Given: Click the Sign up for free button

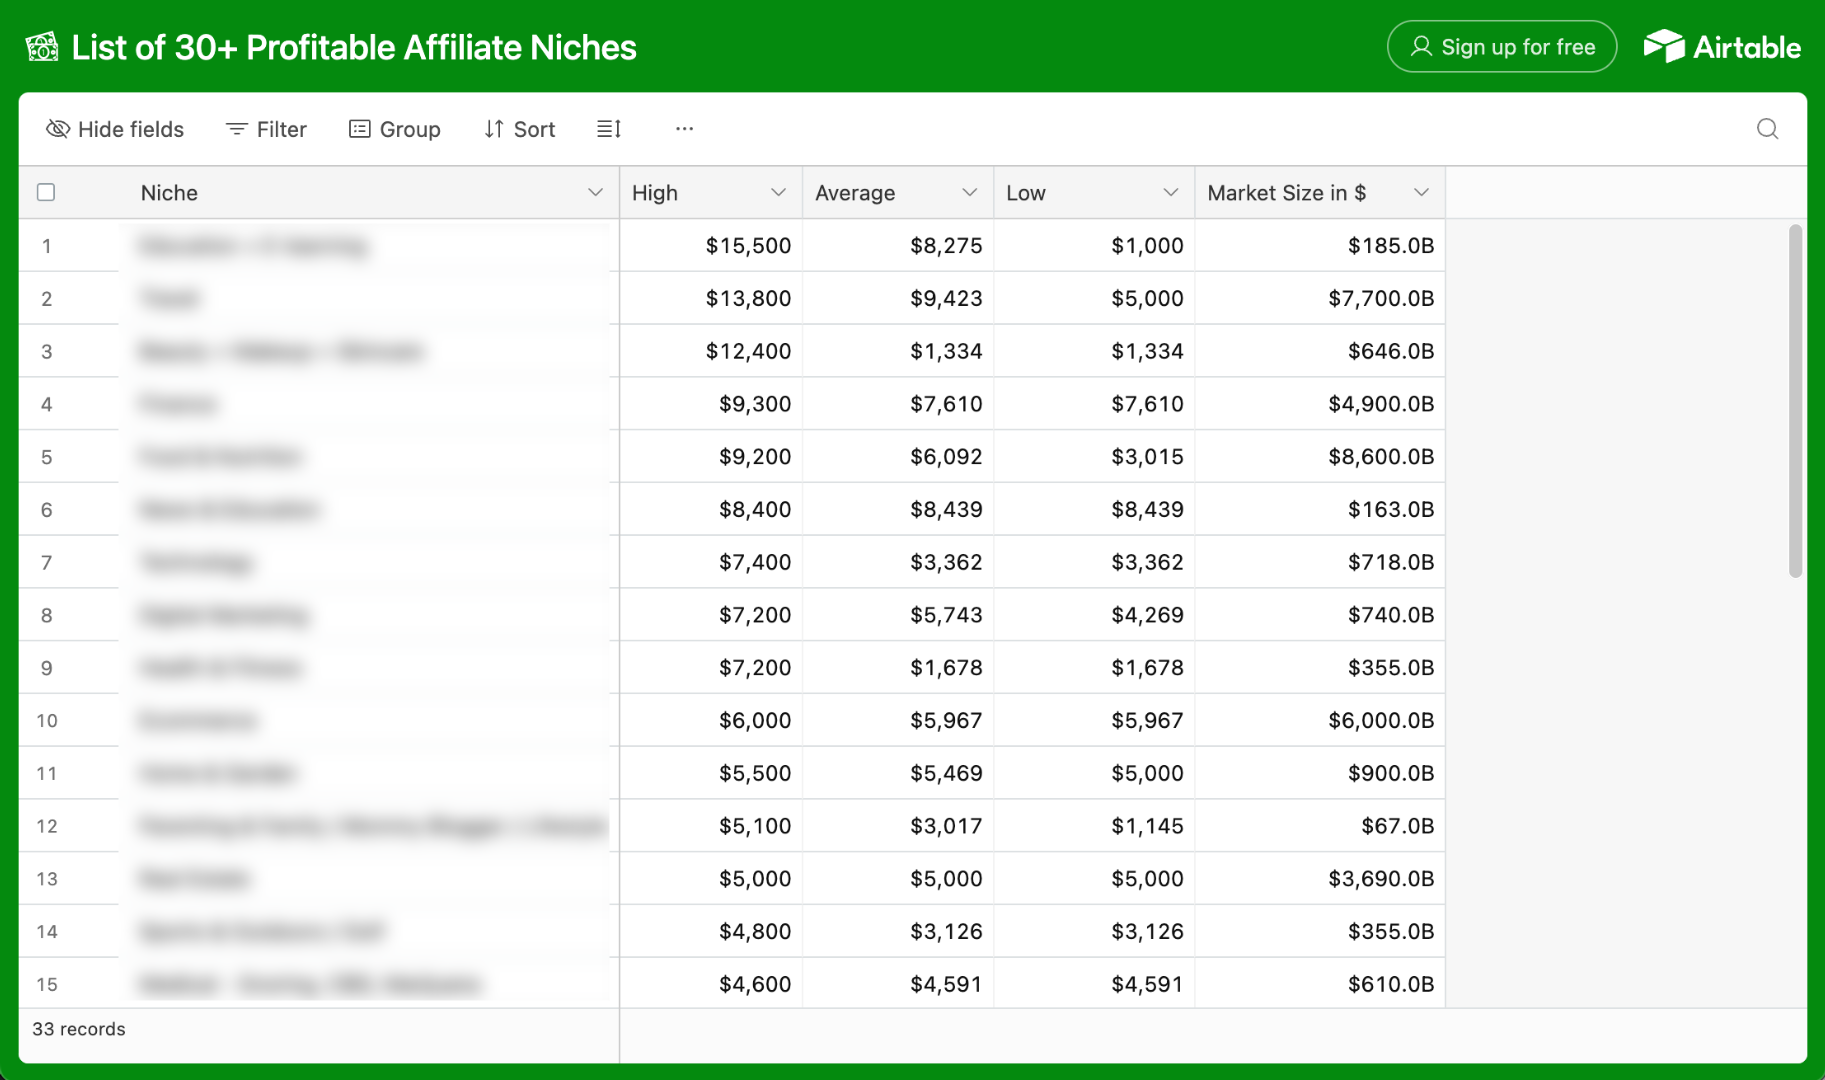Looking at the screenshot, I should (x=1502, y=47).
